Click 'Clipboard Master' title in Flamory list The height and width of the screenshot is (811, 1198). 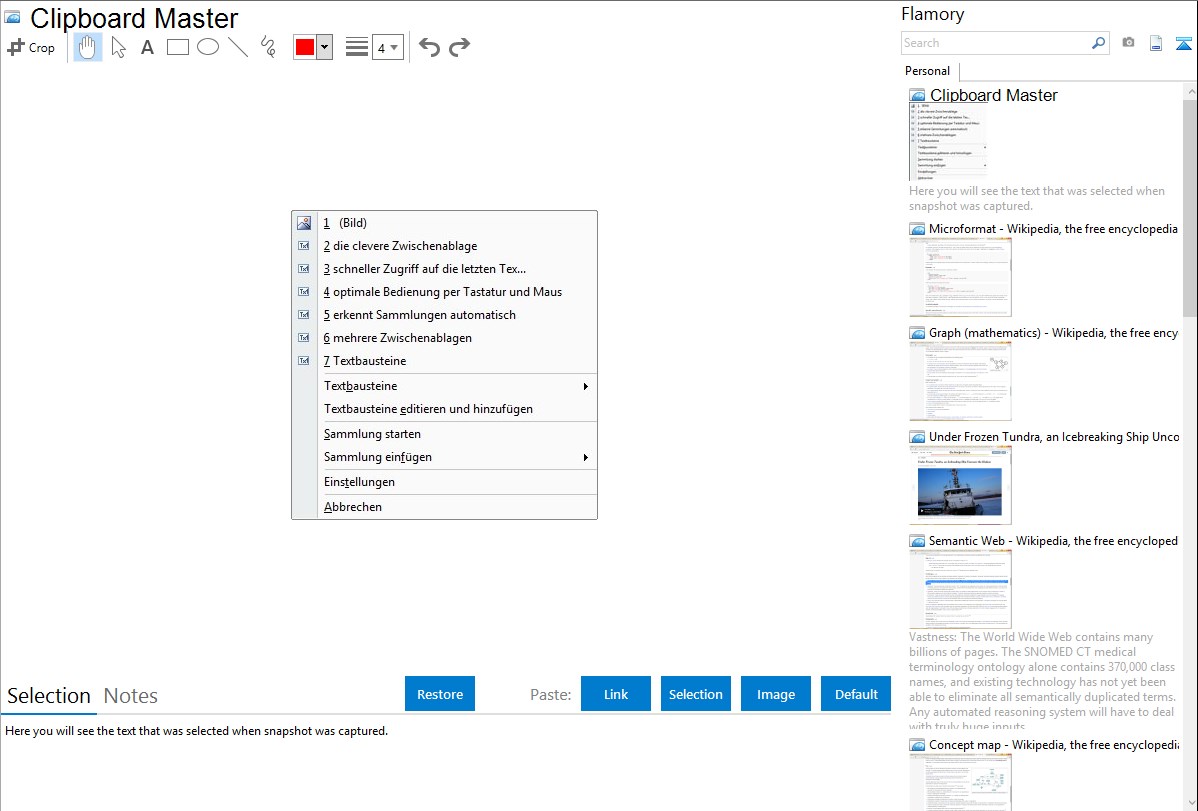click(994, 96)
